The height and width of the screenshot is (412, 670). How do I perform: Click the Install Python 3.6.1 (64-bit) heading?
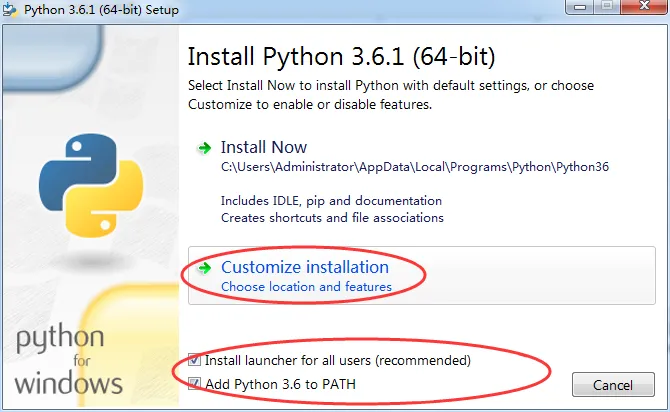(342, 54)
